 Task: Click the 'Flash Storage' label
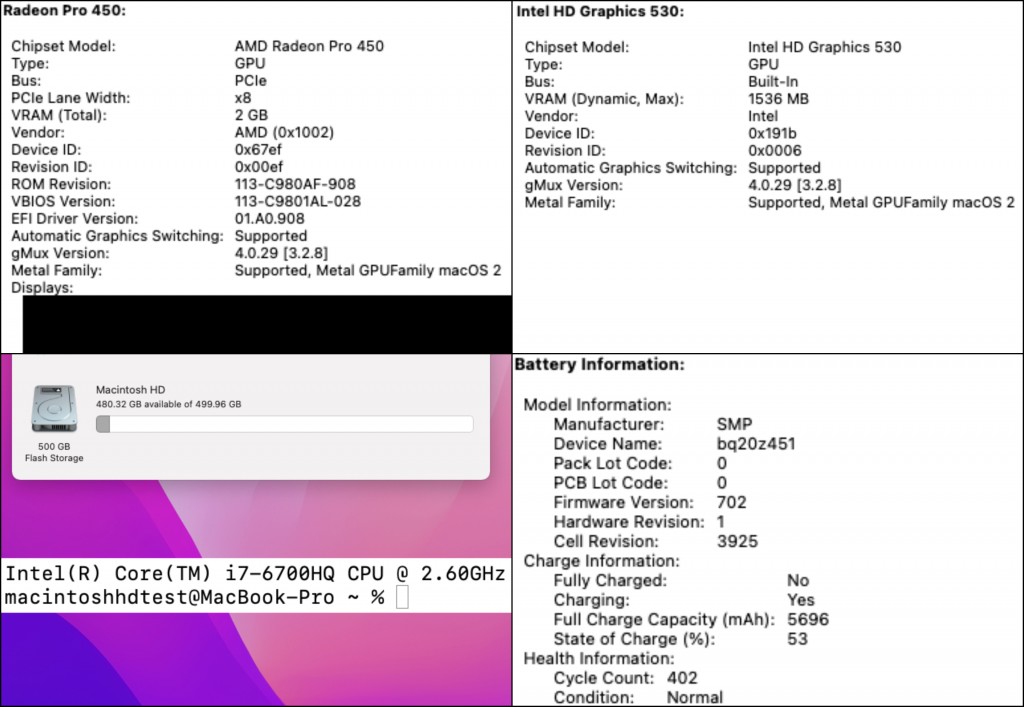54,458
